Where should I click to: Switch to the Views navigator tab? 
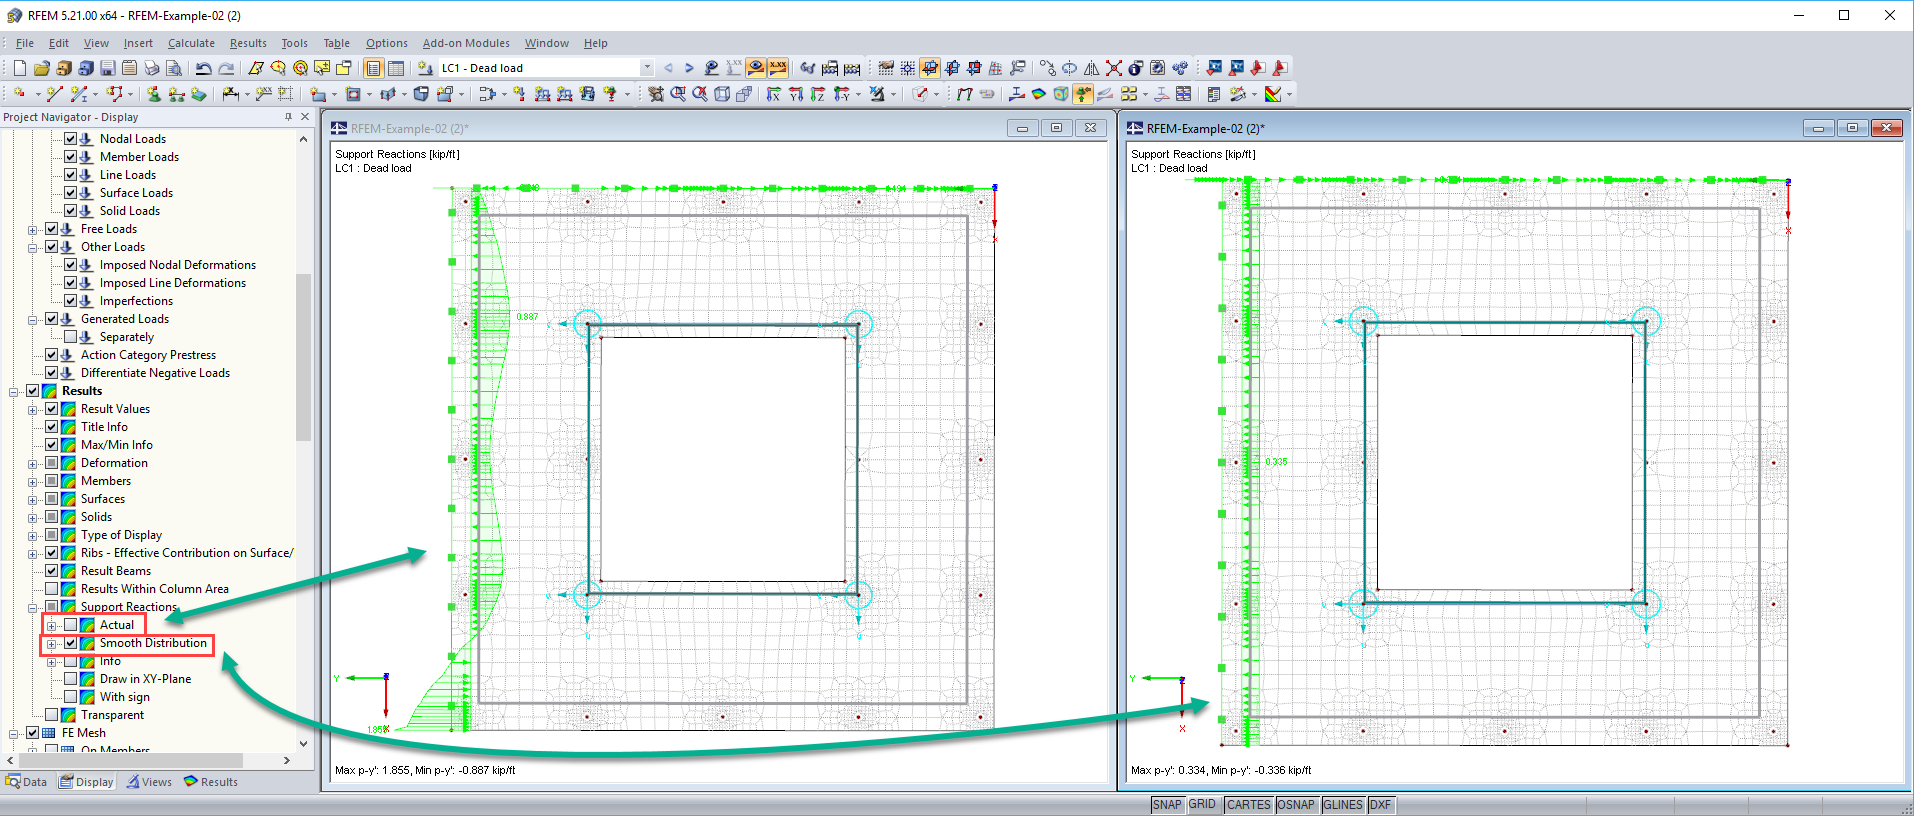[x=149, y=782]
